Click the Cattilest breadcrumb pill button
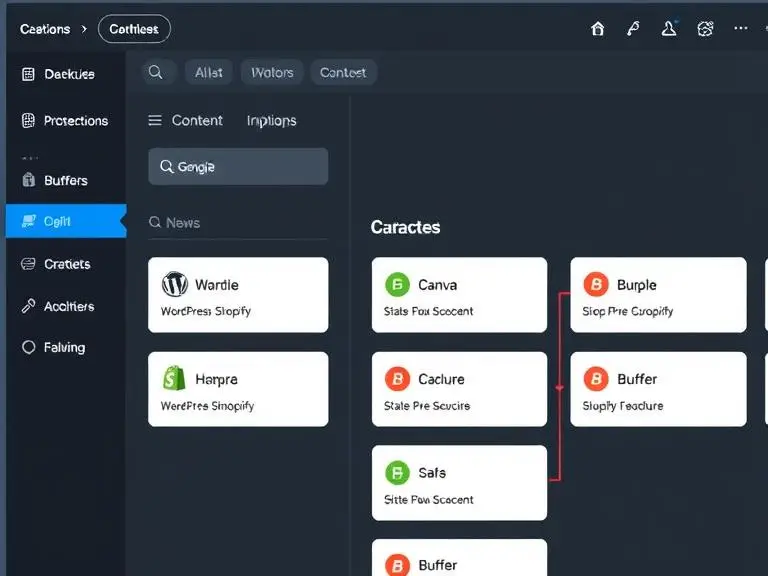768x576 pixels. [x=134, y=29]
